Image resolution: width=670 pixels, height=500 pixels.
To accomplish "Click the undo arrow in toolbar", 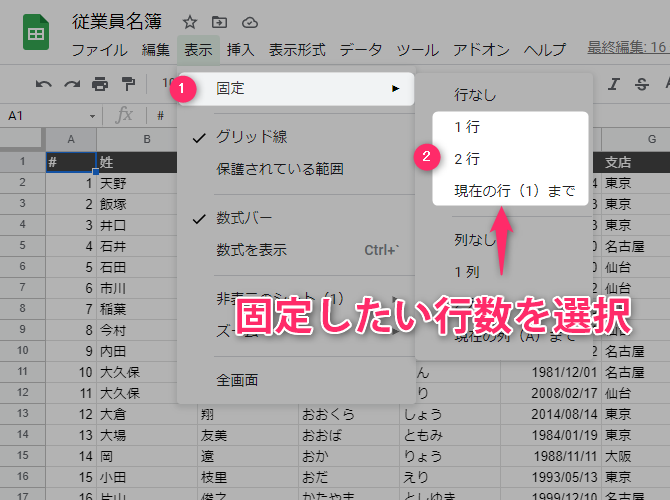I will (44, 84).
